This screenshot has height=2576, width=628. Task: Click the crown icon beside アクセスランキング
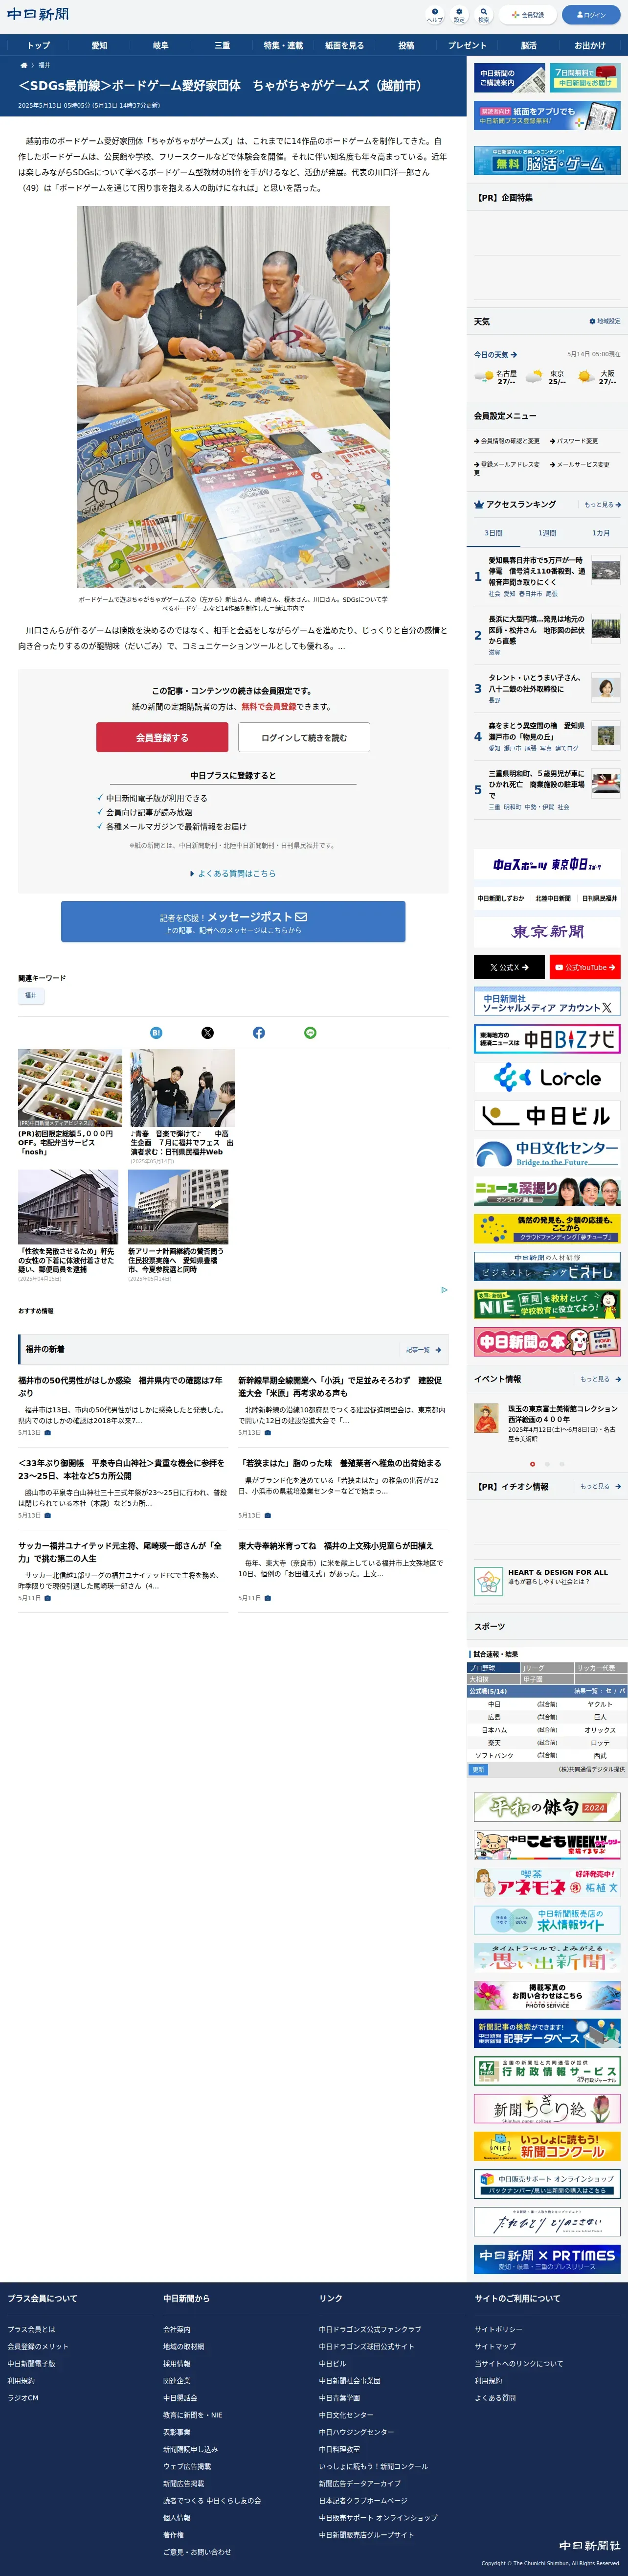point(479,504)
